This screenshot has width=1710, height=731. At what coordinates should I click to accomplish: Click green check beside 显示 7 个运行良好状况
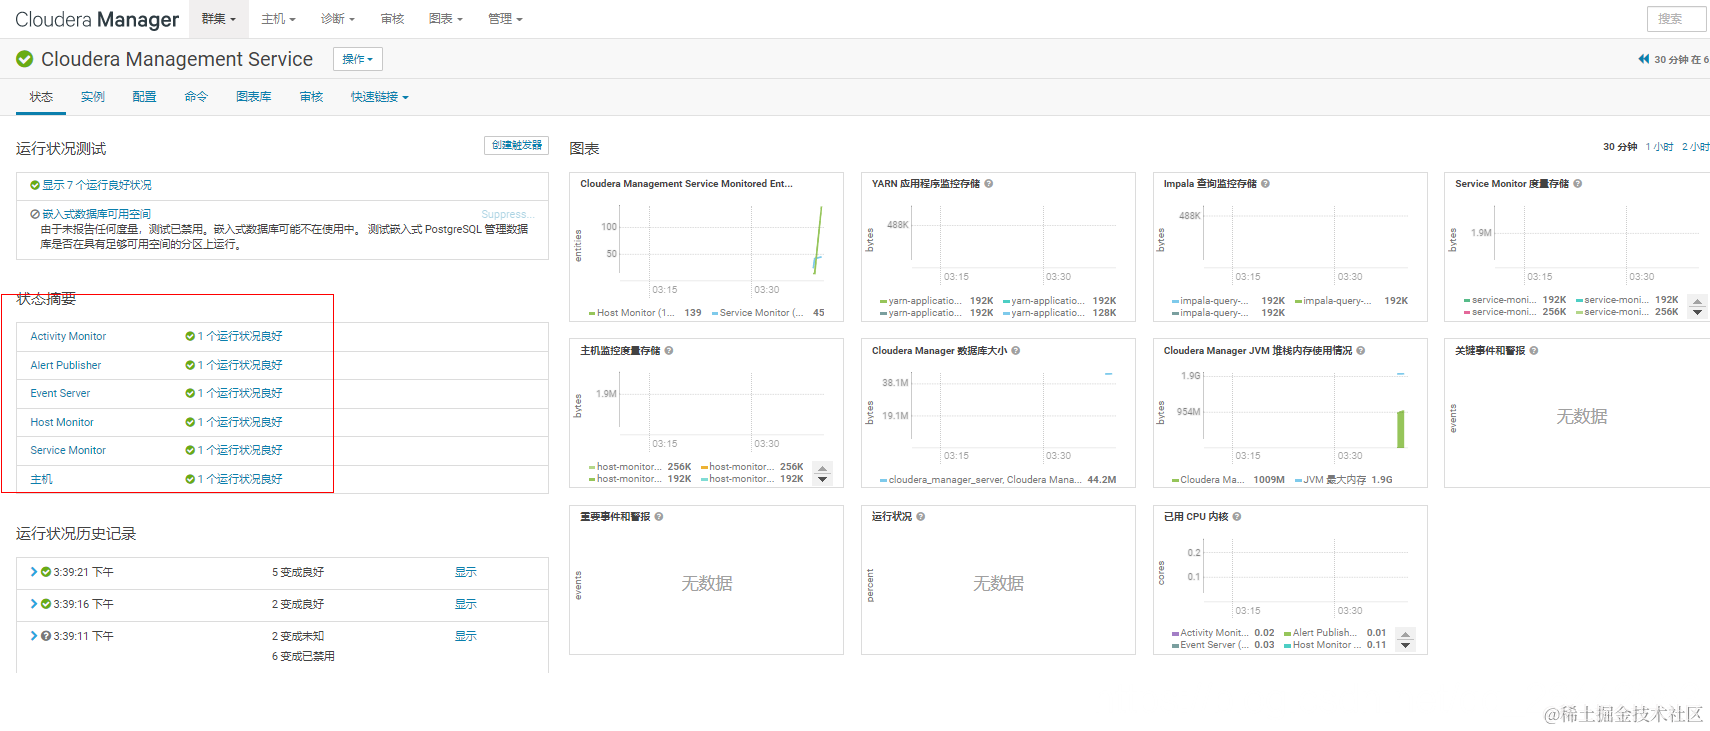(x=35, y=185)
